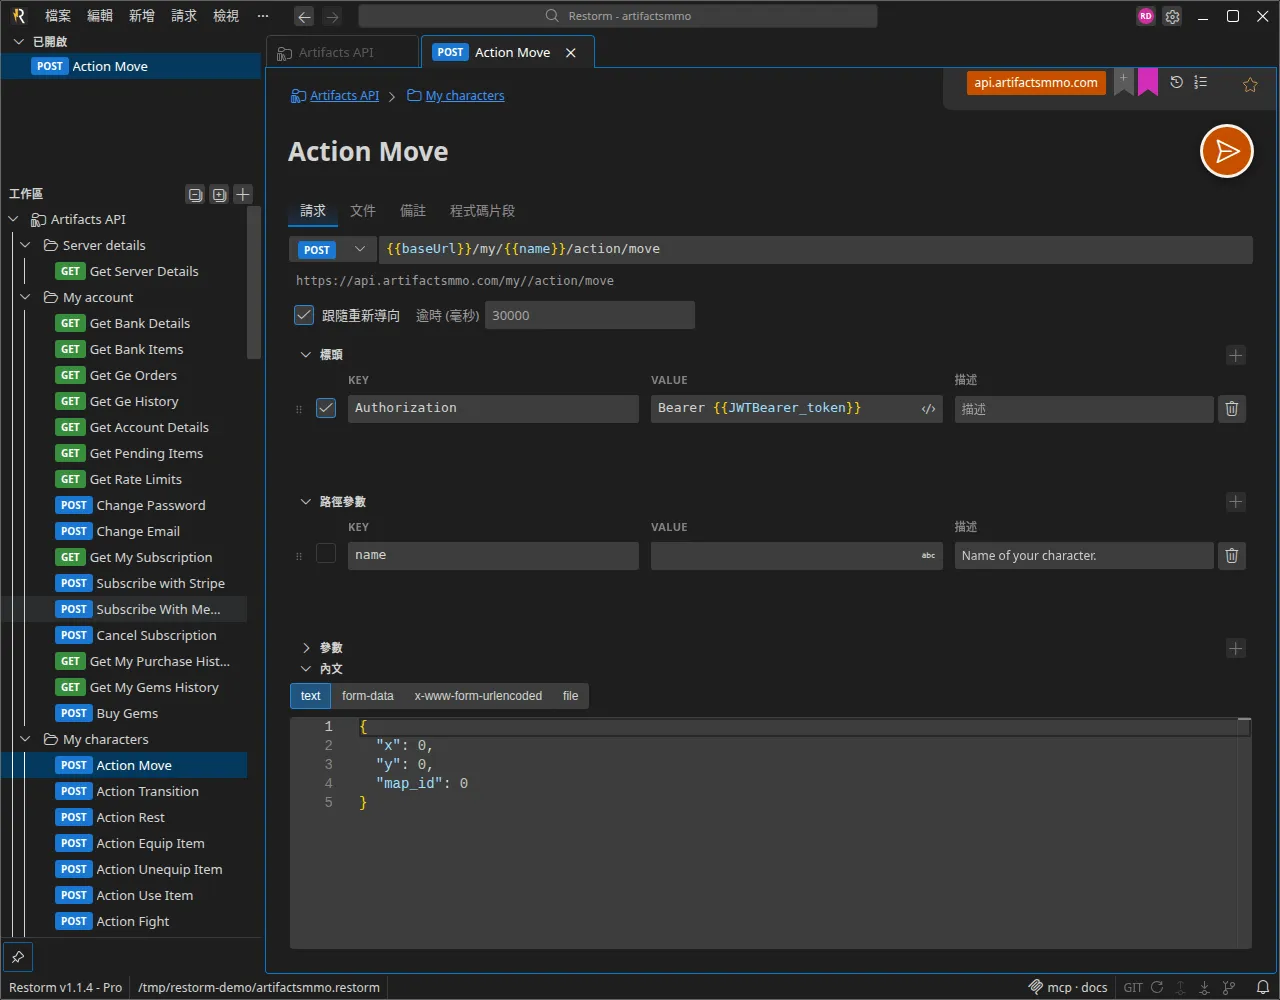Viewport: 1280px width, 1000px height.
Task: Open the 請求 menu
Action: [x=184, y=16]
